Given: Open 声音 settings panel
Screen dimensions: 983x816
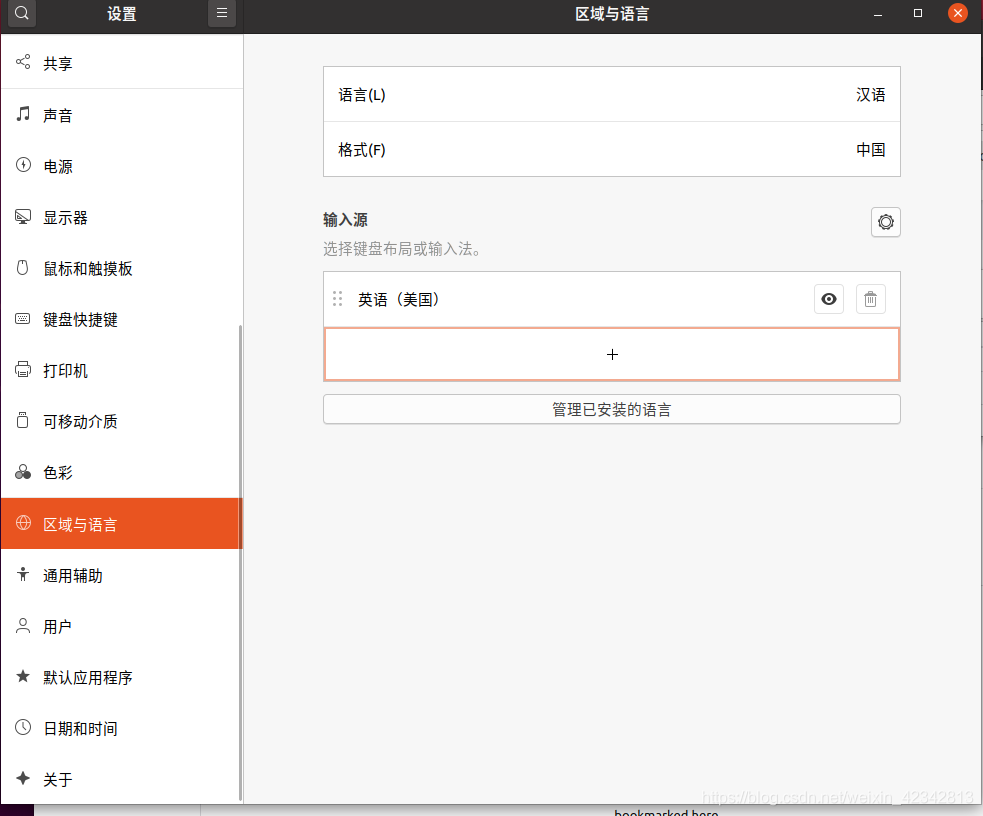Looking at the screenshot, I should pyautogui.click(x=122, y=115).
